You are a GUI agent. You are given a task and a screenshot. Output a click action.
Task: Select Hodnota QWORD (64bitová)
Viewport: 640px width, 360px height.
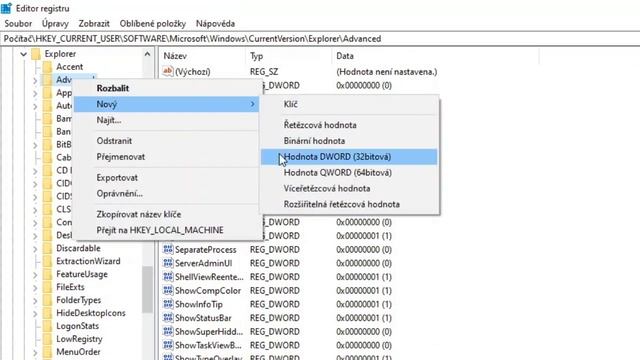coord(349,173)
